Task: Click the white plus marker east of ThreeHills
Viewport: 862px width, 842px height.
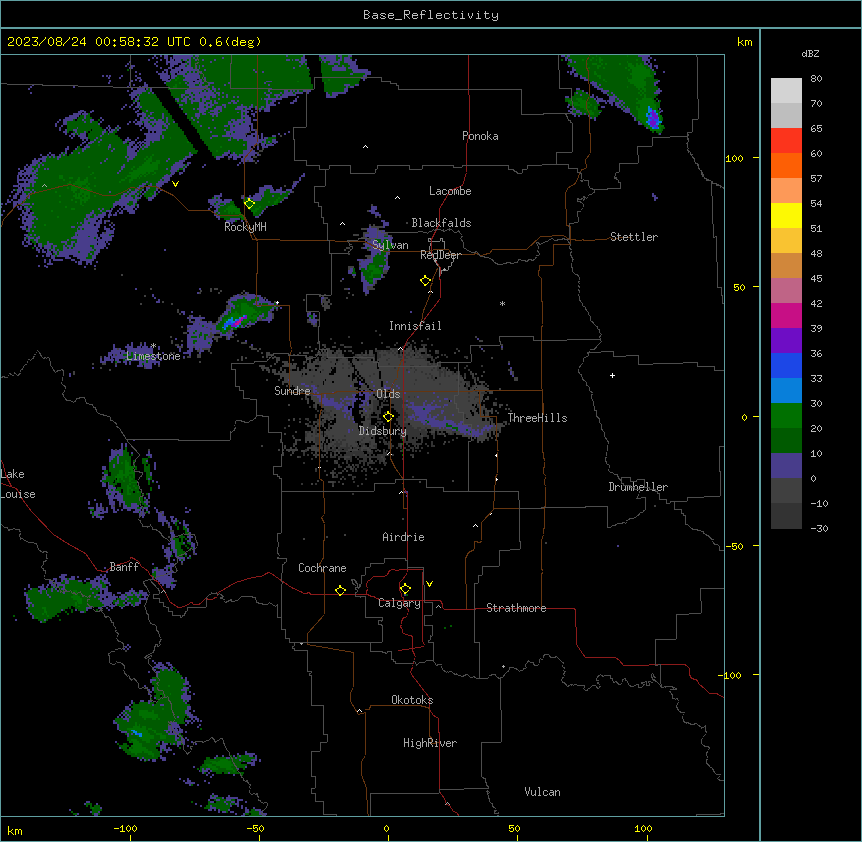Action: coord(612,375)
